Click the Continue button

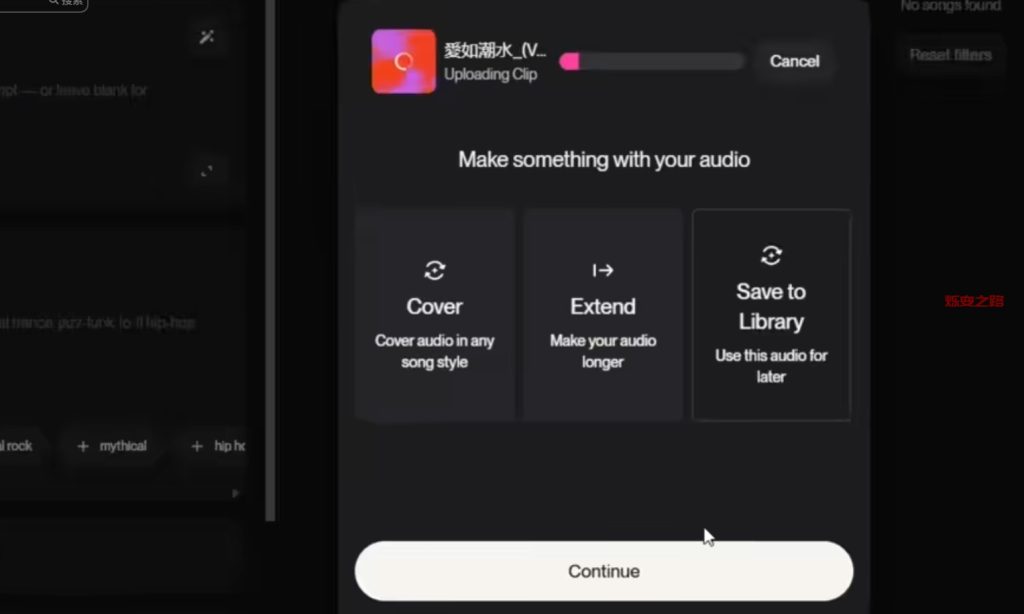(603, 571)
